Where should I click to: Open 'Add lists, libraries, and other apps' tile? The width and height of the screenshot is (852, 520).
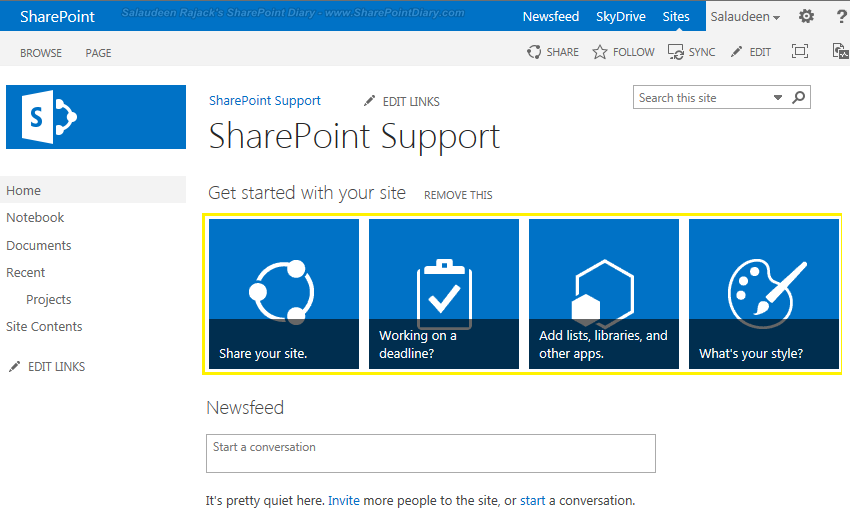[604, 294]
